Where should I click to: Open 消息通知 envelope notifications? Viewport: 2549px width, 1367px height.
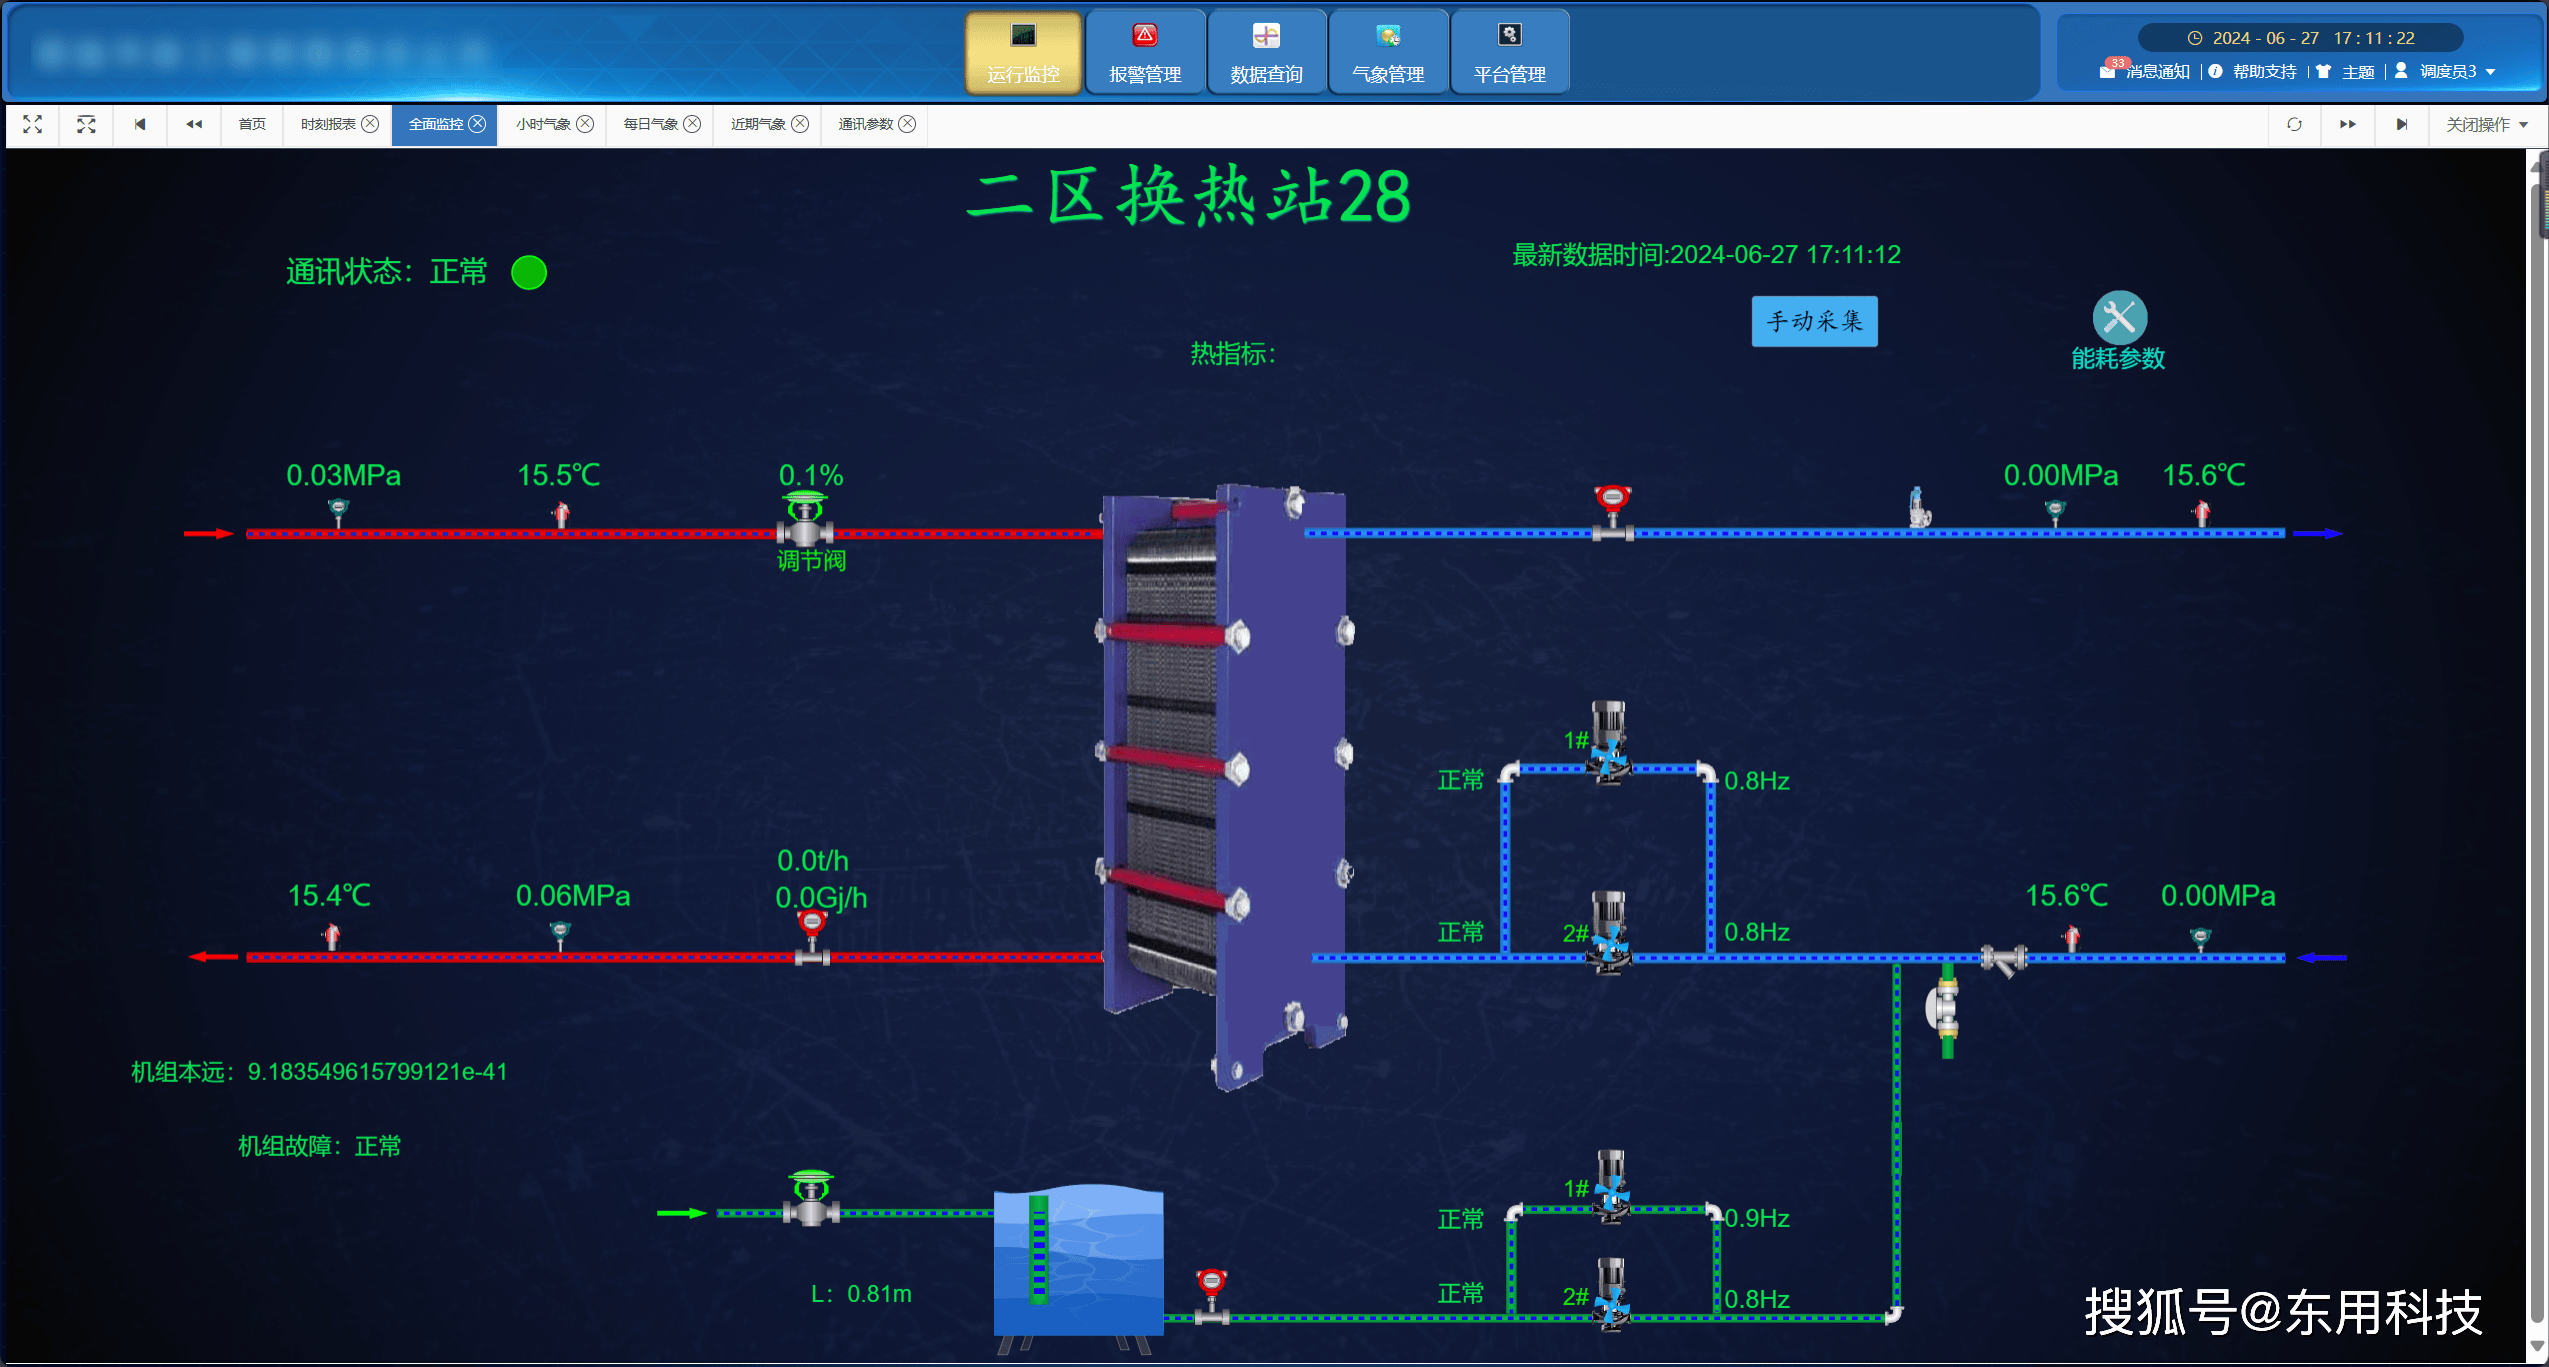pyautogui.click(x=2108, y=72)
